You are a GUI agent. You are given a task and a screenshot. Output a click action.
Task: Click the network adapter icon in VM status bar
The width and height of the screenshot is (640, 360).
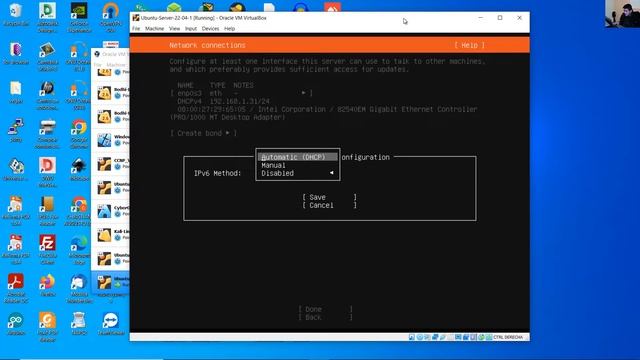(x=435, y=337)
